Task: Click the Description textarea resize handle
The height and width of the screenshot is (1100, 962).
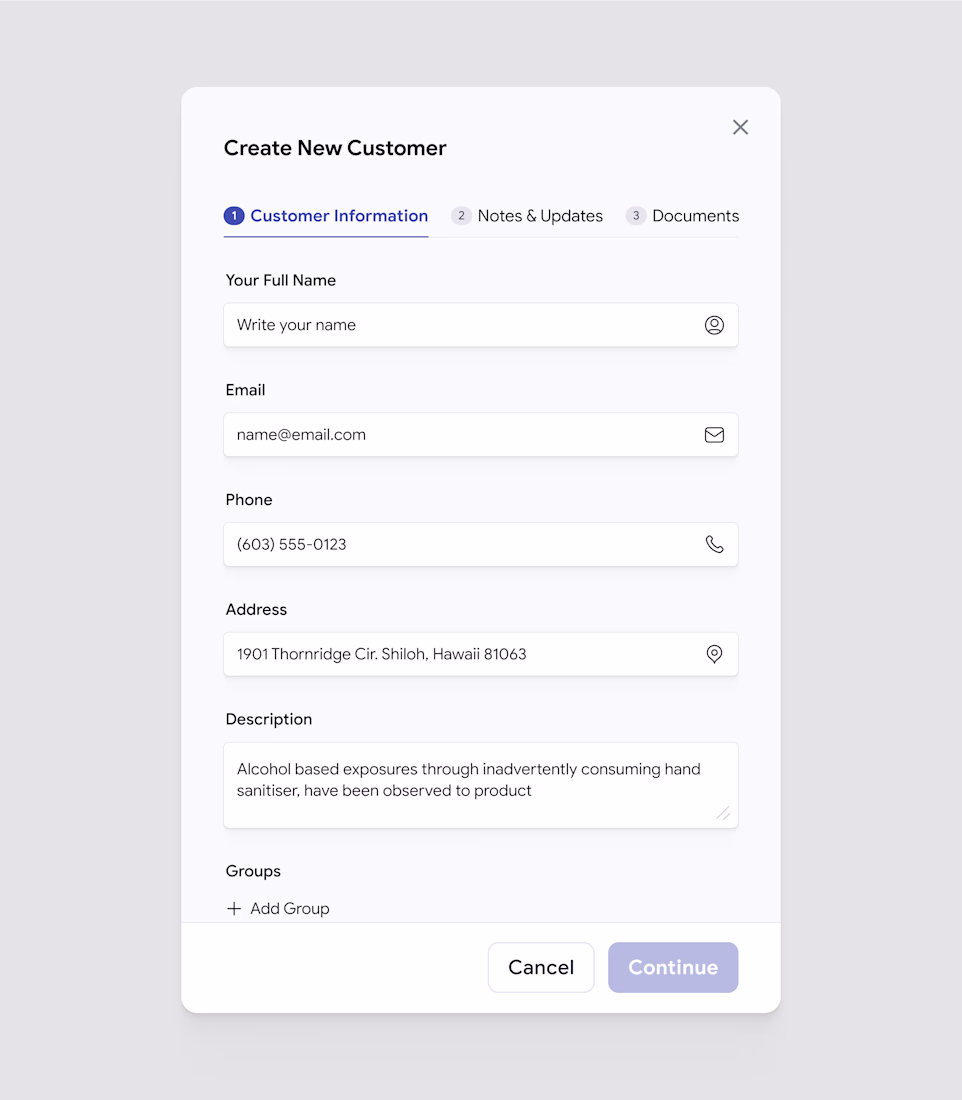Action: tap(723, 813)
